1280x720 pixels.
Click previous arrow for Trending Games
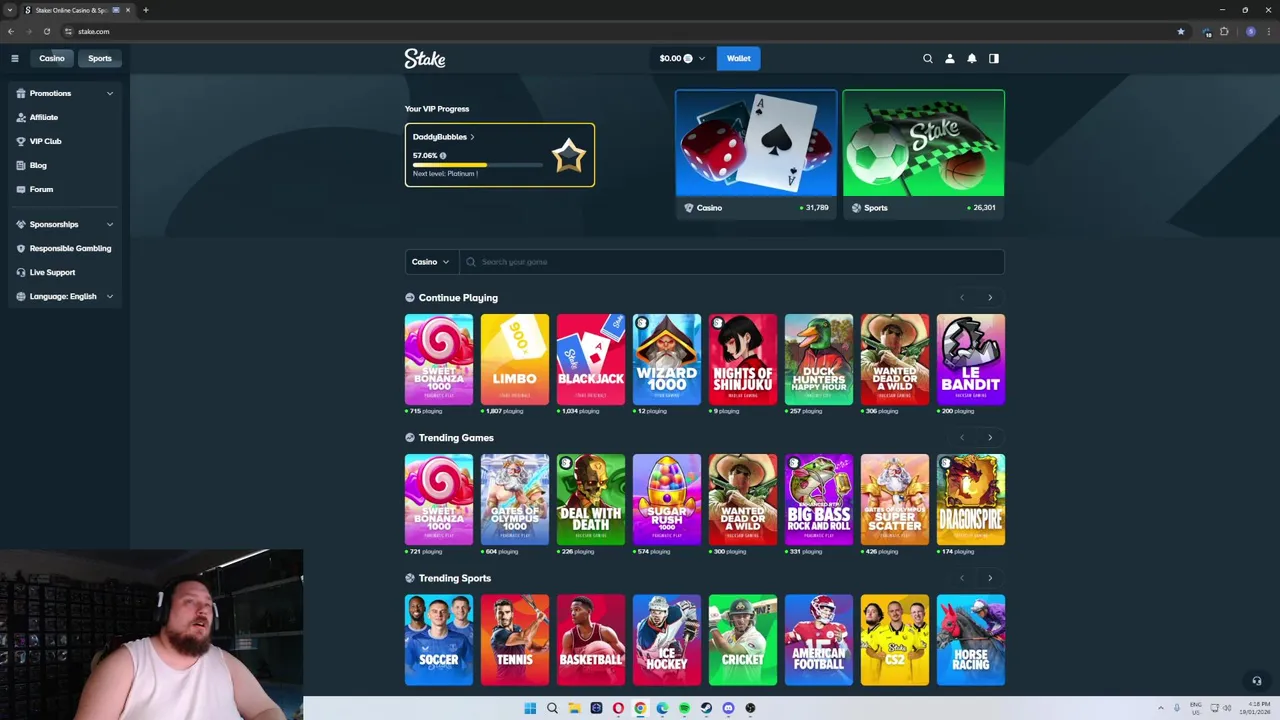point(962,437)
